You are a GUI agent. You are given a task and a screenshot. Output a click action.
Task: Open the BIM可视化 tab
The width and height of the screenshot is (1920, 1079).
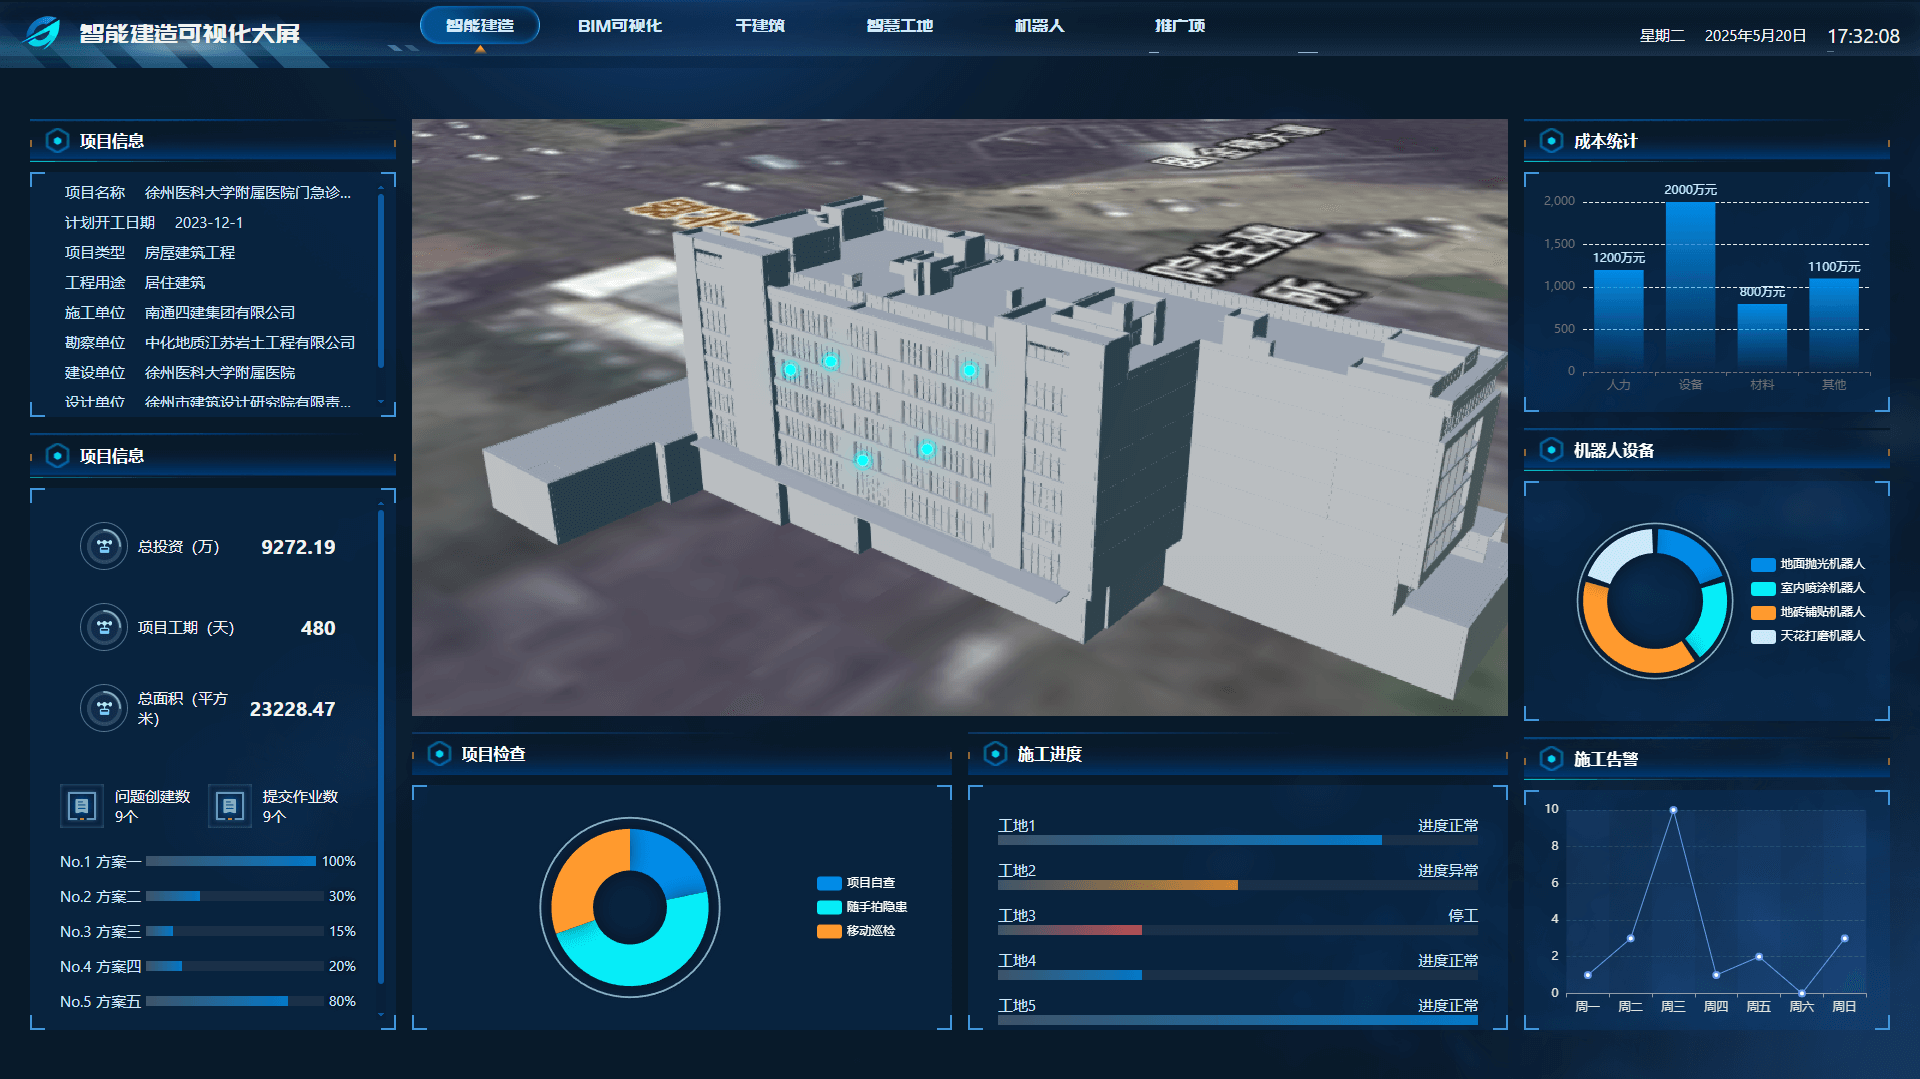[x=620, y=26]
